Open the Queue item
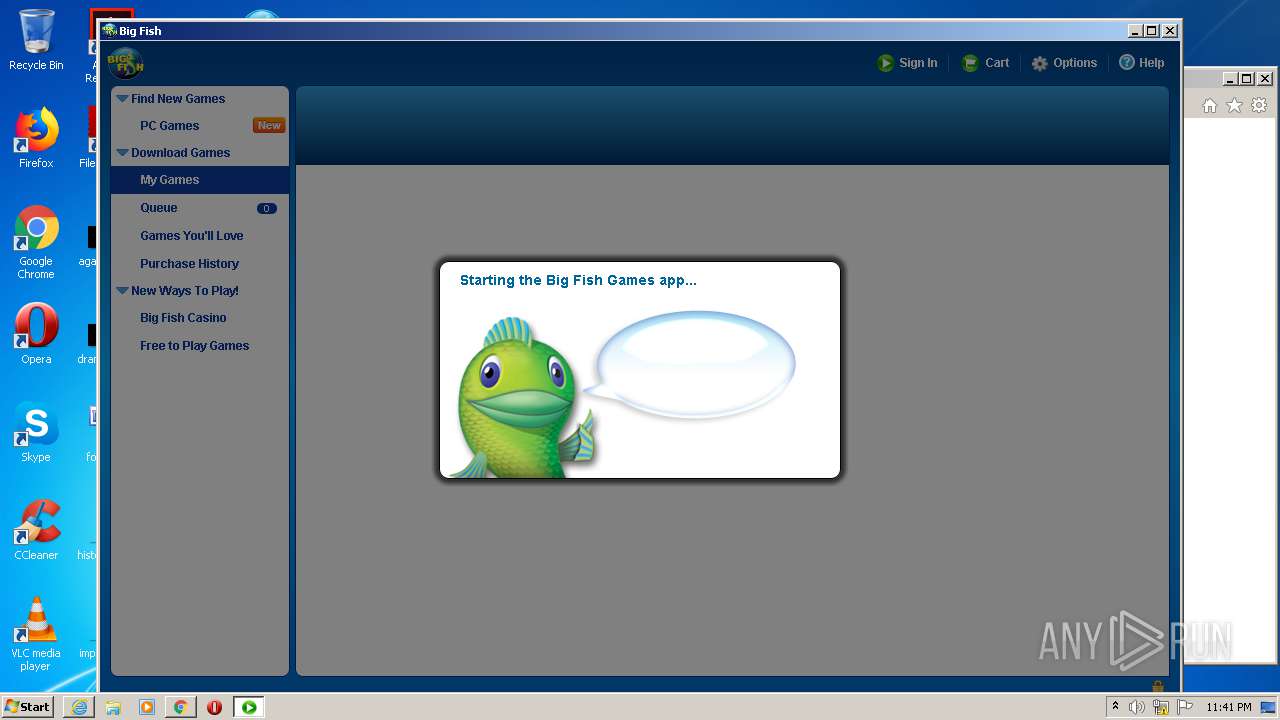Screen dimensions: 1280x720 coord(159,208)
